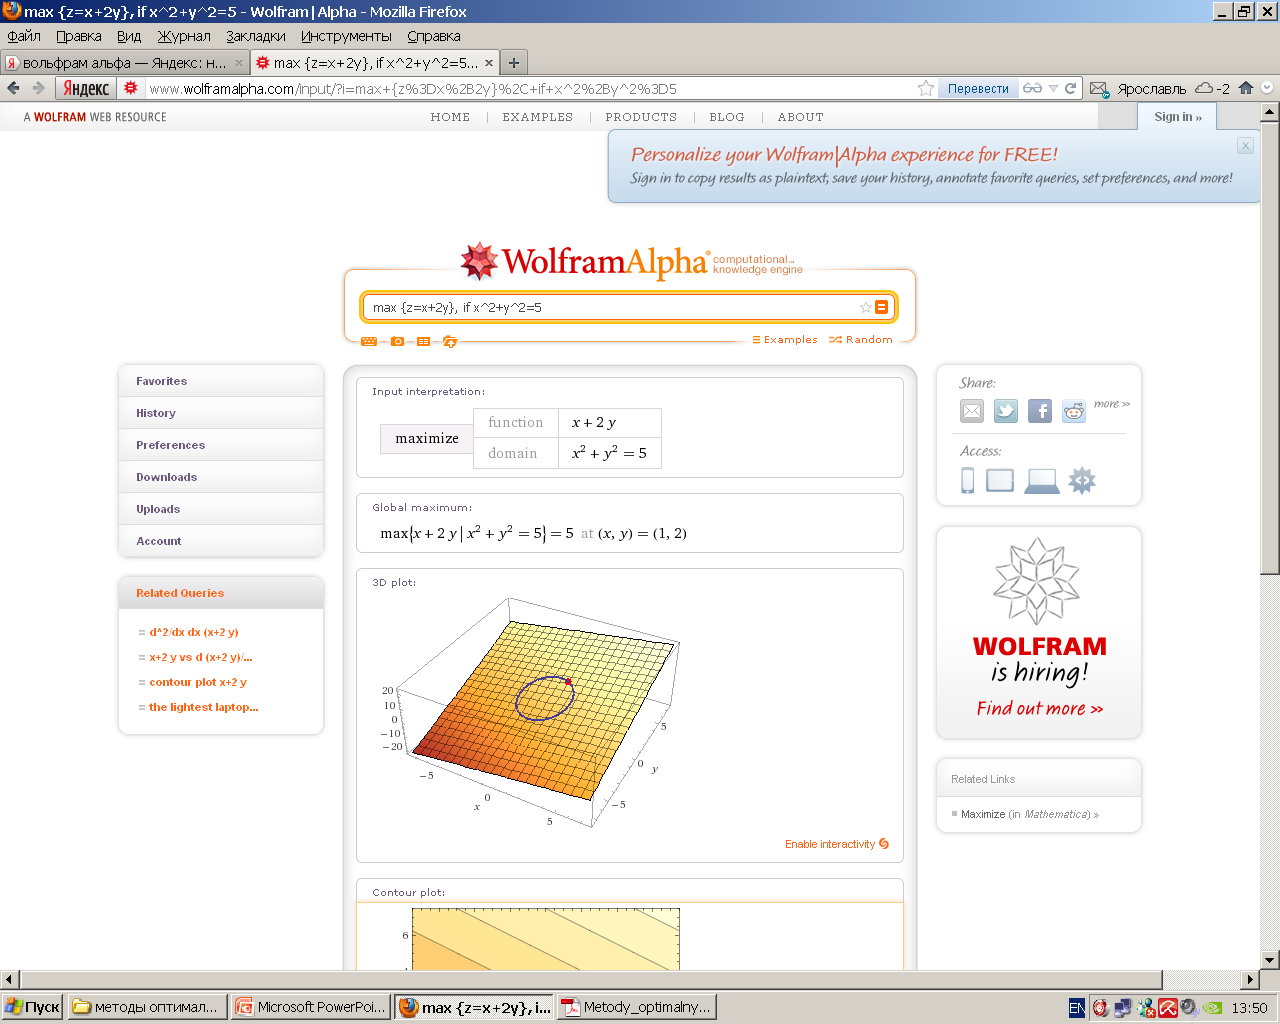Add query to favorites with the star icon
The width and height of the screenshot is (1280, 1024).
tap(866, 307)
